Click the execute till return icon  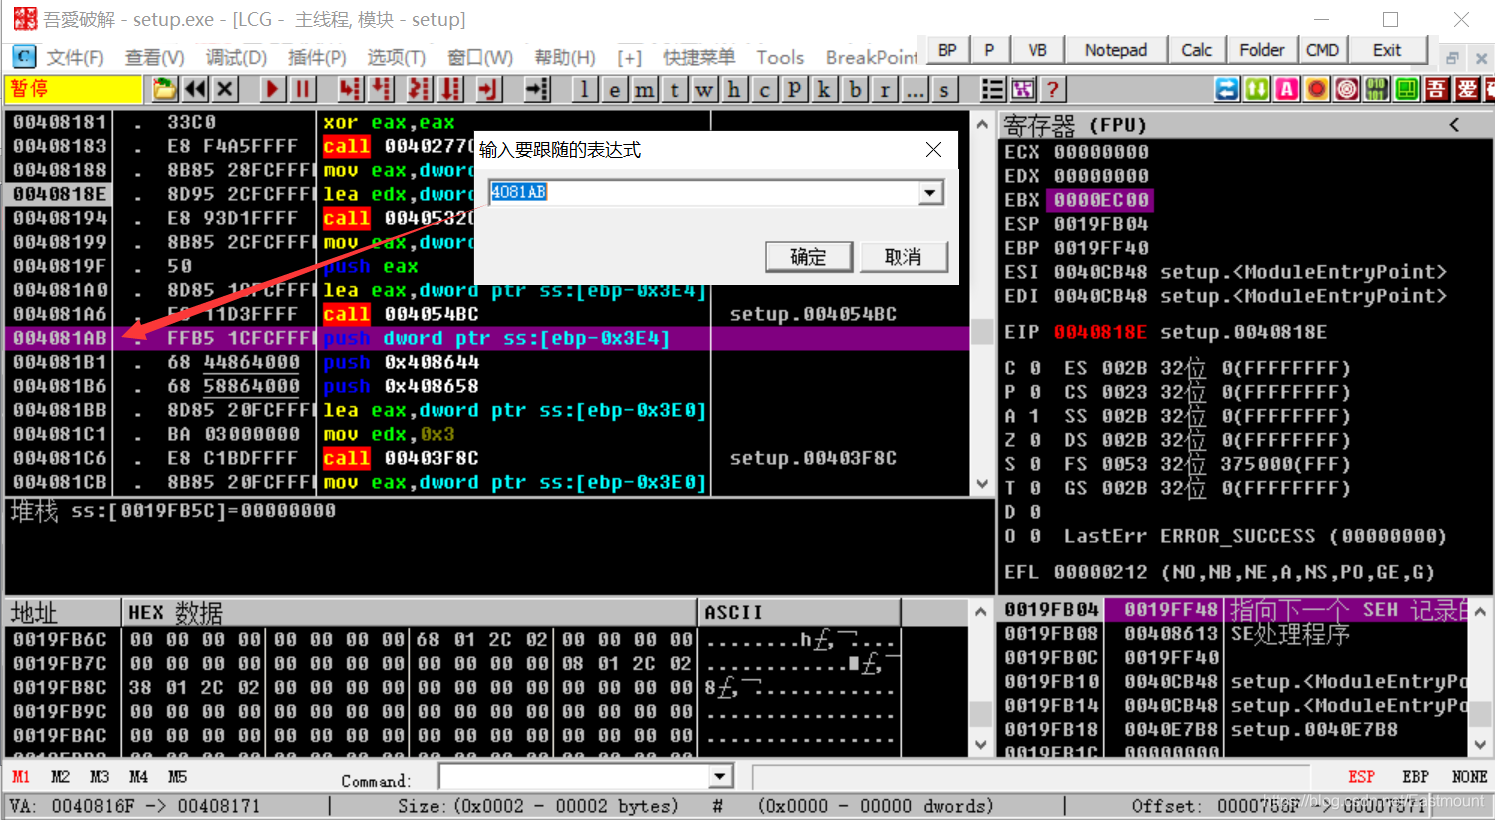coord(488,90)
